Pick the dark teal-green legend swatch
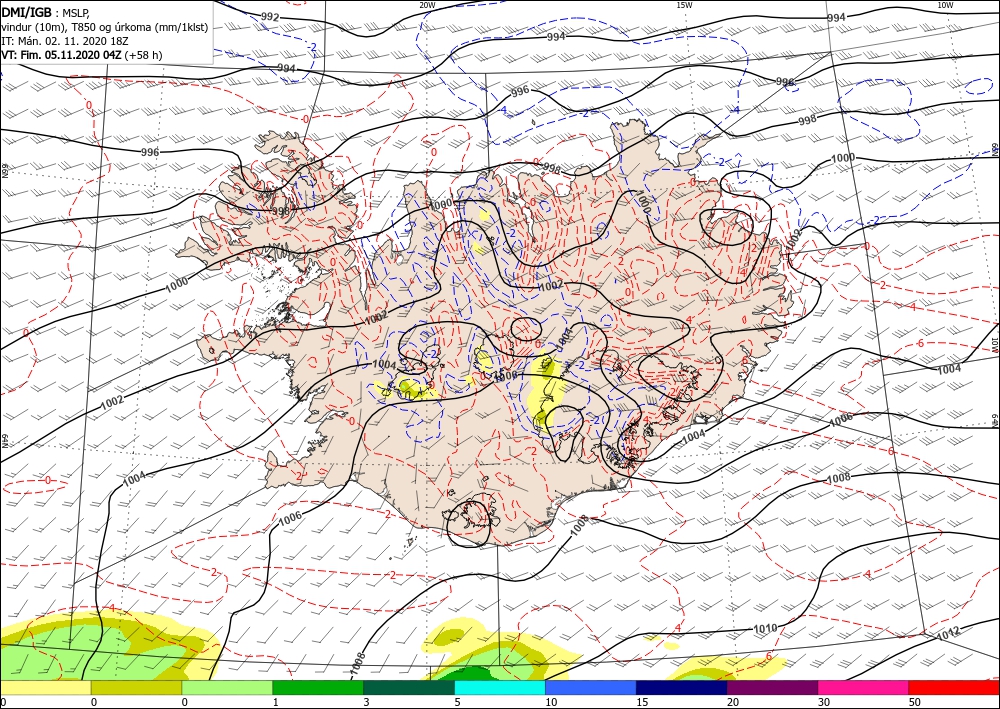The image size is (1000, 709). click(x=409, y=687)
